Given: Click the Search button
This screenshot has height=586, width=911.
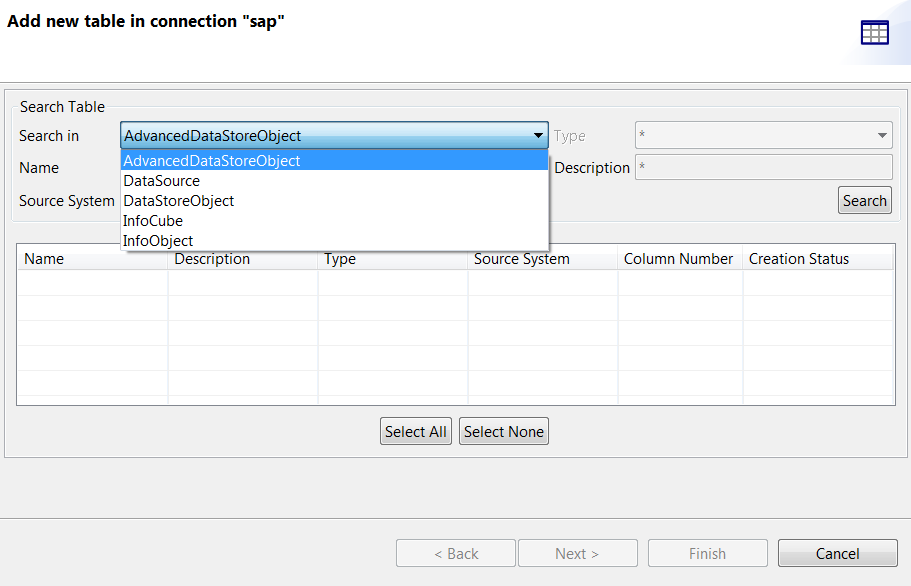Looking at the screenshot, I should [x=864, y=200].
